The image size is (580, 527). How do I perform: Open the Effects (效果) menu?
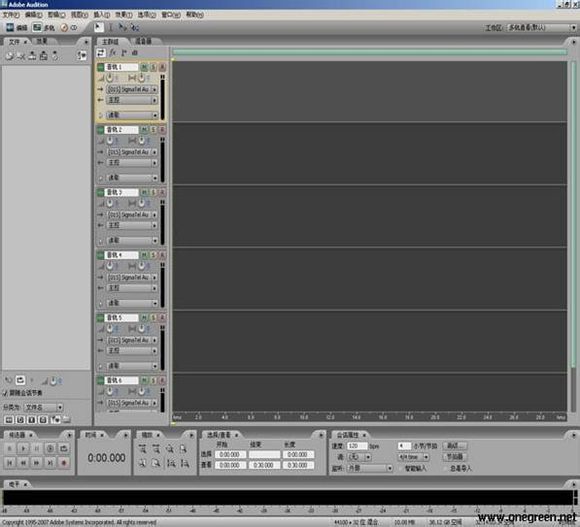(123, 14)
